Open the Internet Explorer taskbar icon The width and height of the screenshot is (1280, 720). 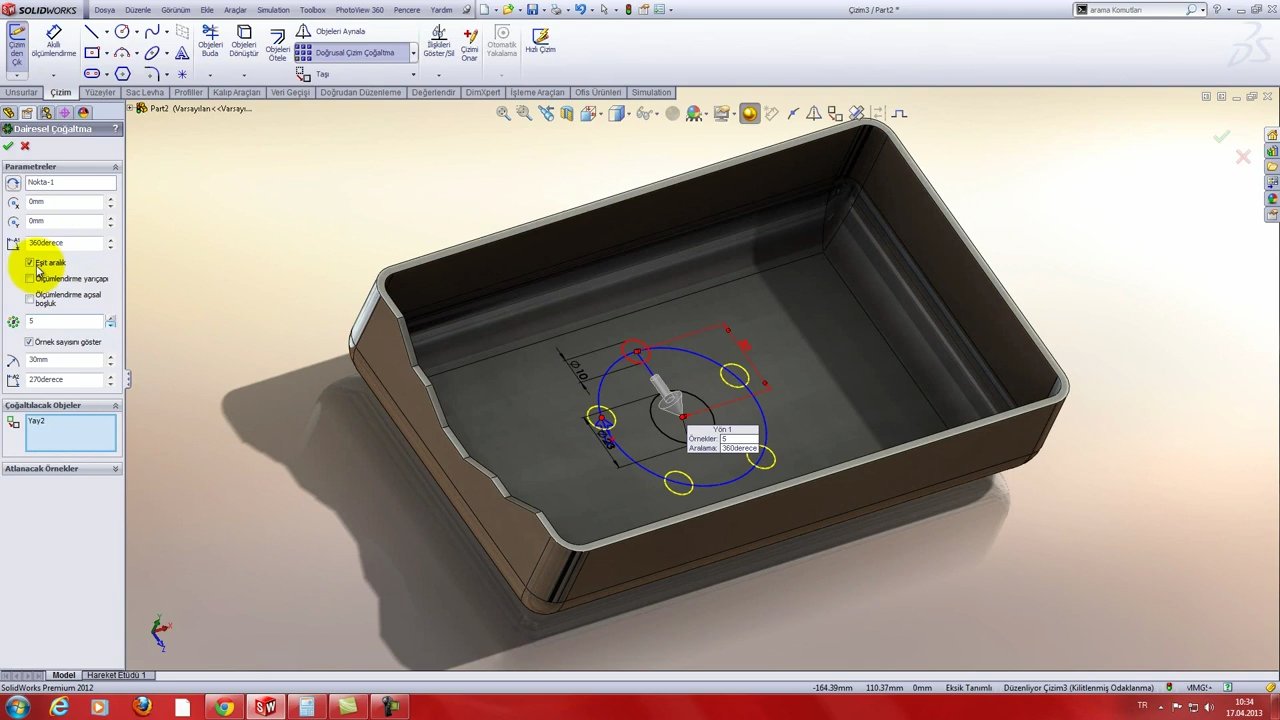(x=59, y=708)
